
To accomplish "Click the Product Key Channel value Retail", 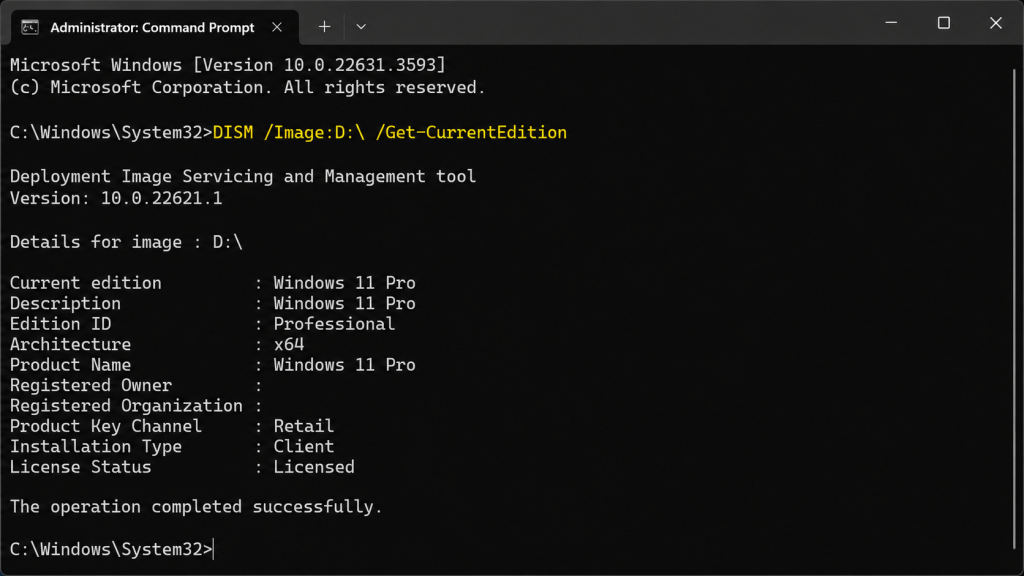I will click(304, 426).
